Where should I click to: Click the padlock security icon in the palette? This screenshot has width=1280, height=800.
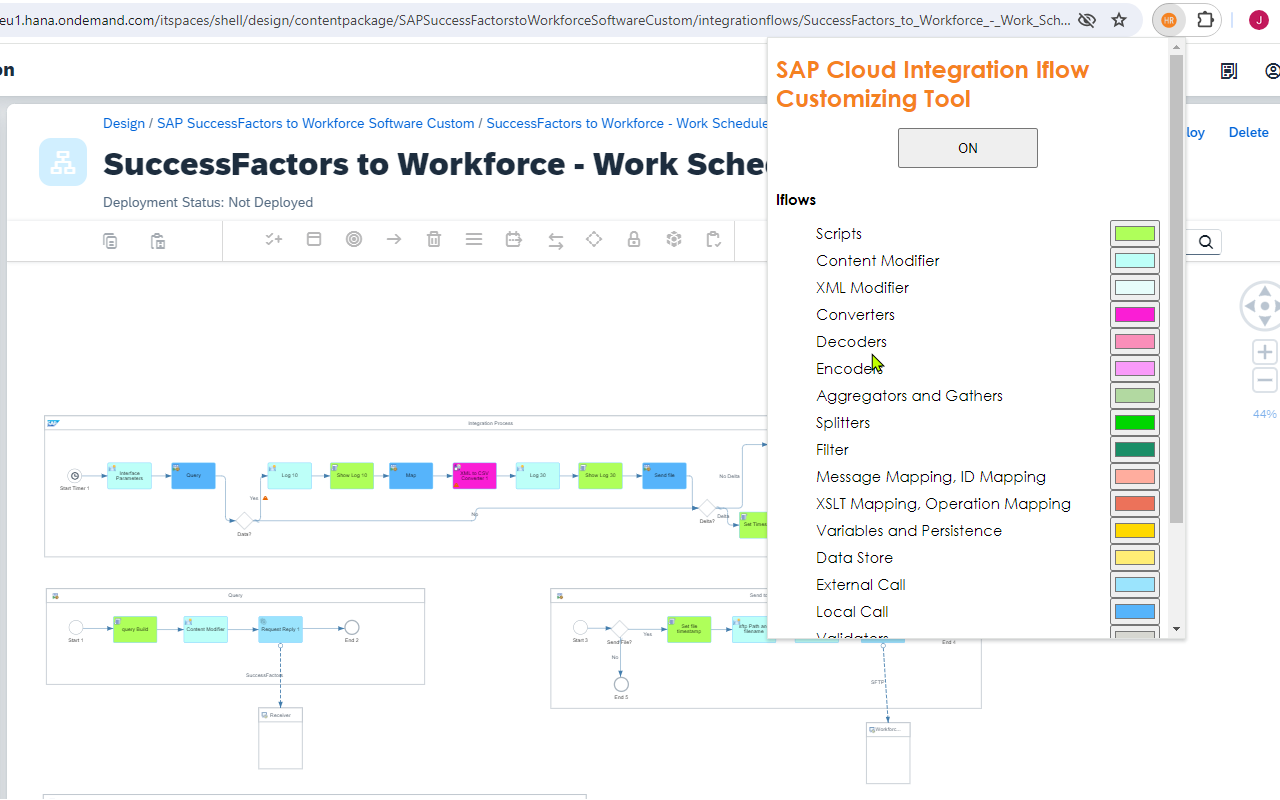(x=634, y=240)
